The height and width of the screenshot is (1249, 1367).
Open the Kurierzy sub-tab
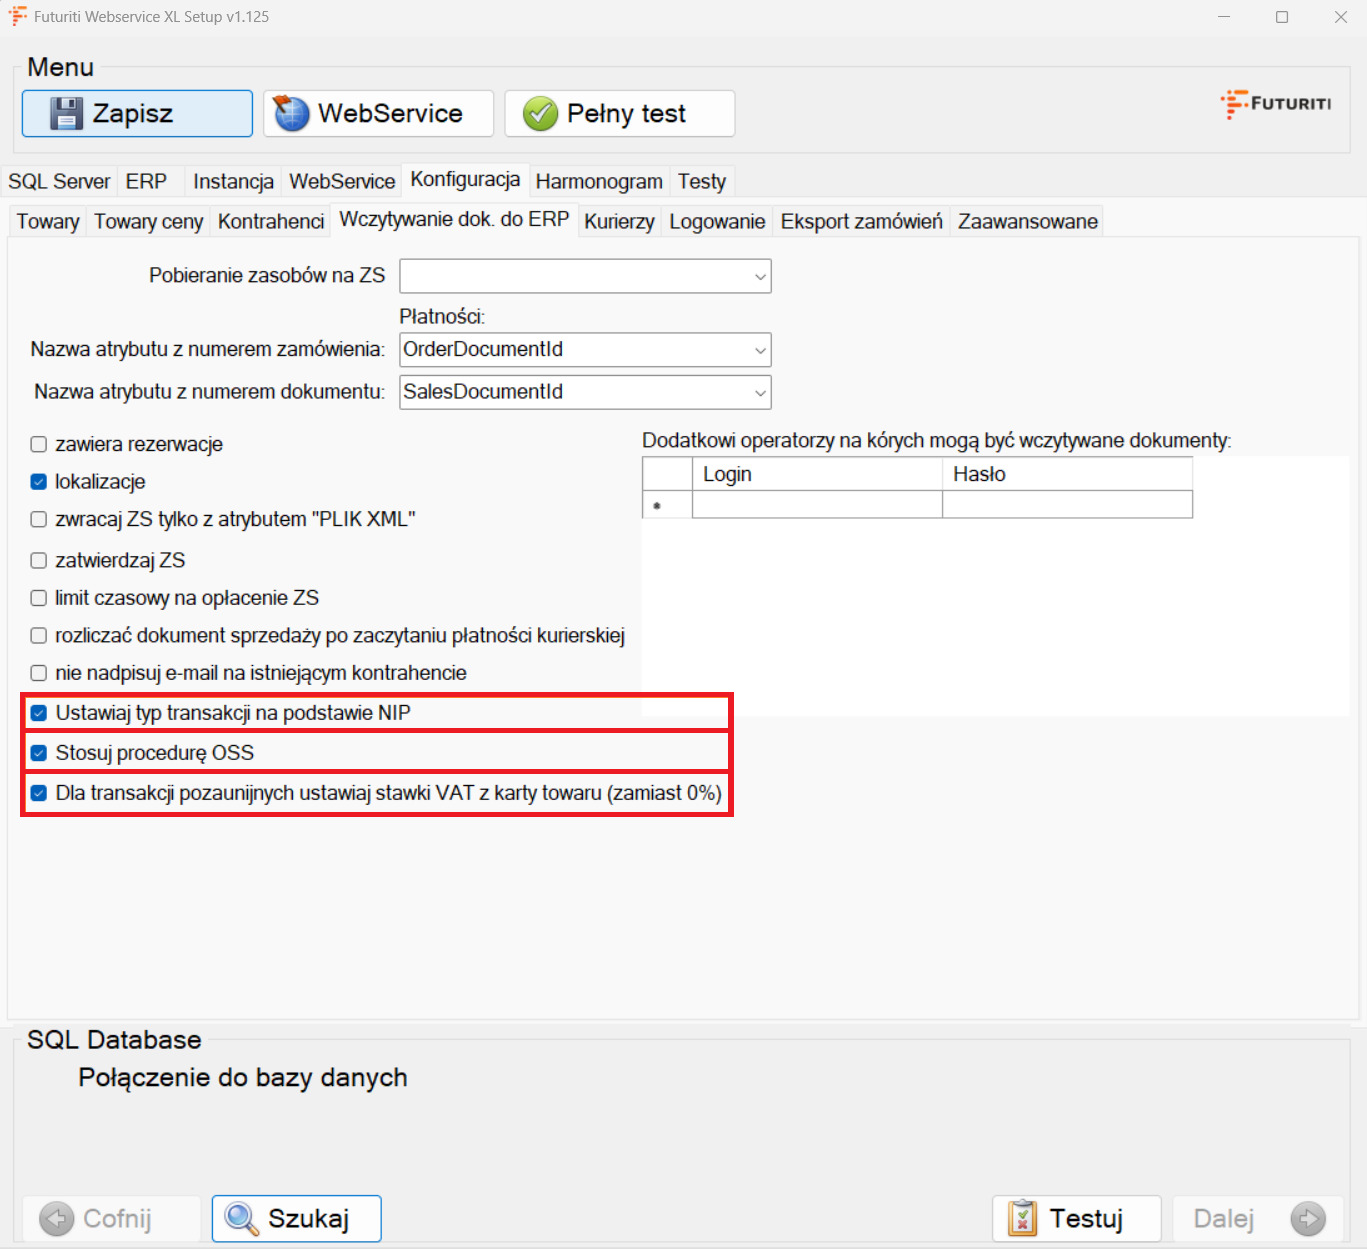619,222
